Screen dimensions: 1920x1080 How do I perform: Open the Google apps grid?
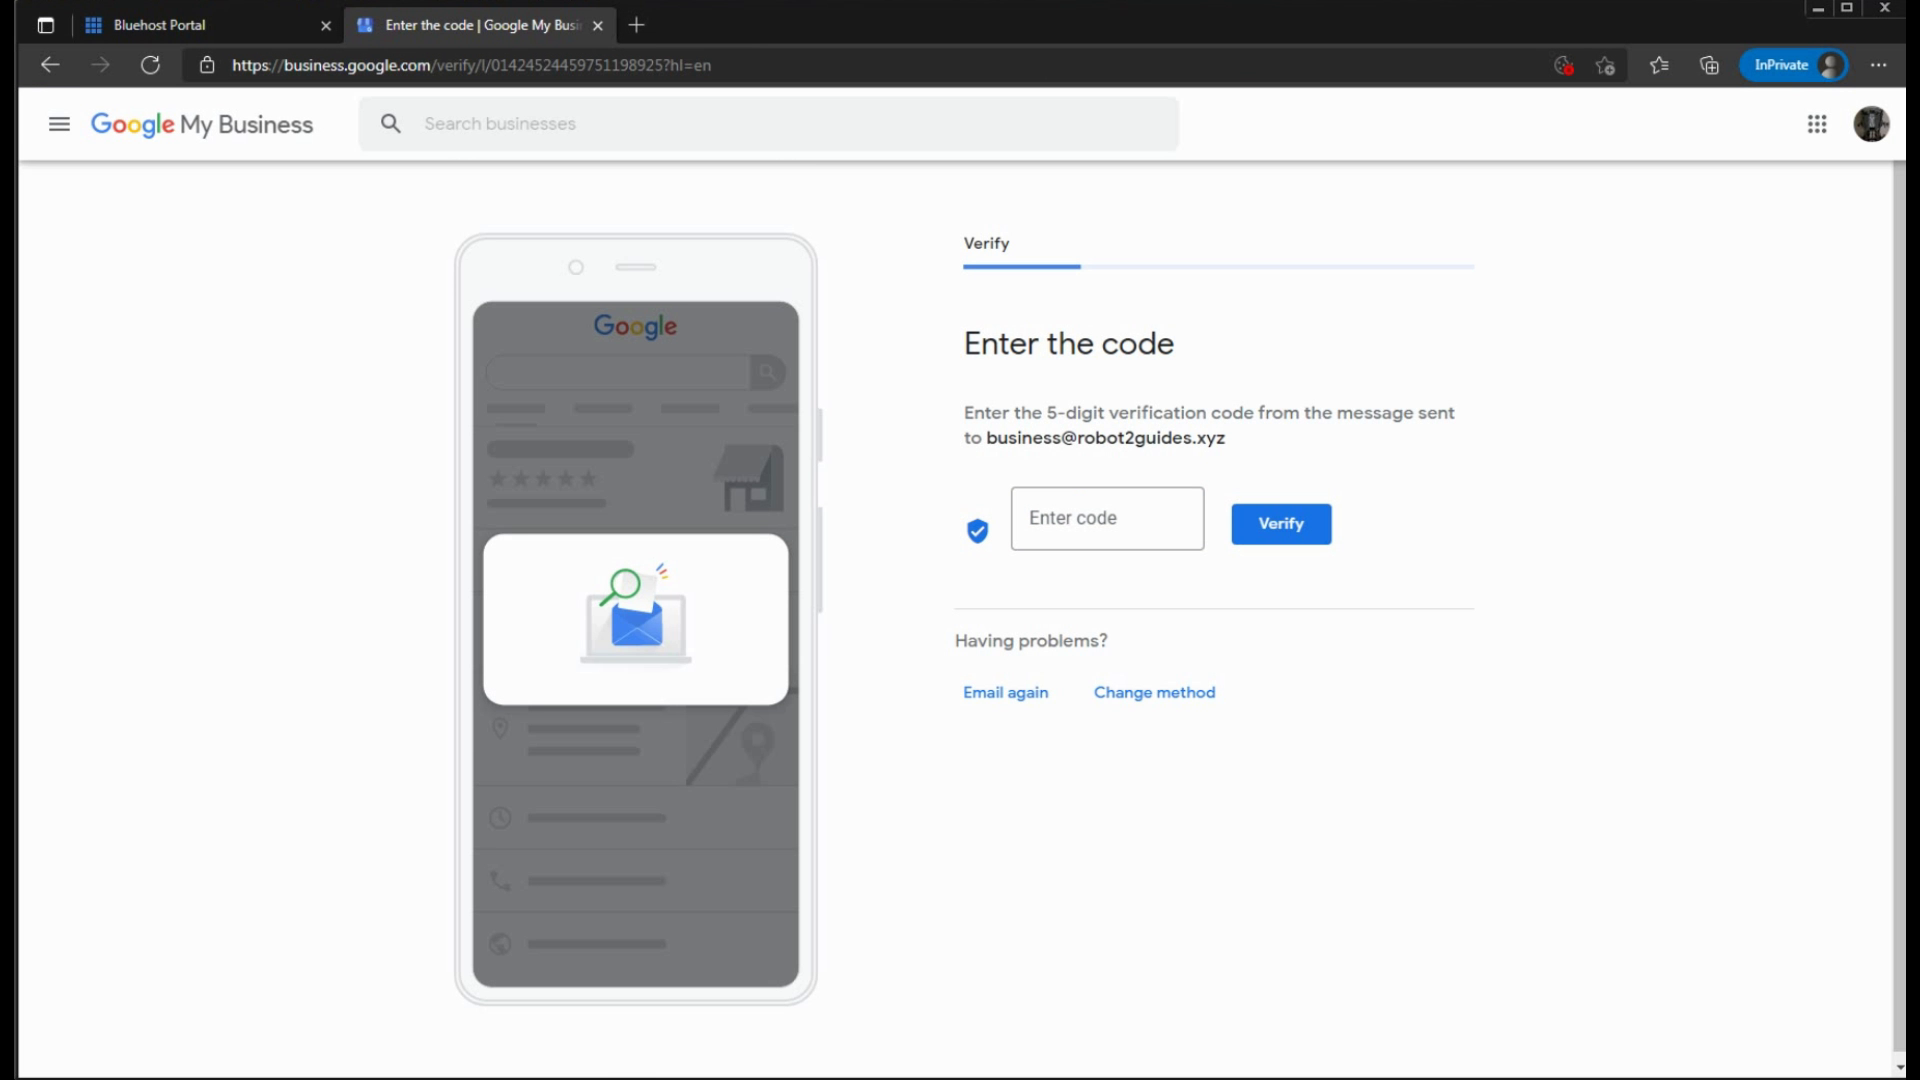[1817, 124]
